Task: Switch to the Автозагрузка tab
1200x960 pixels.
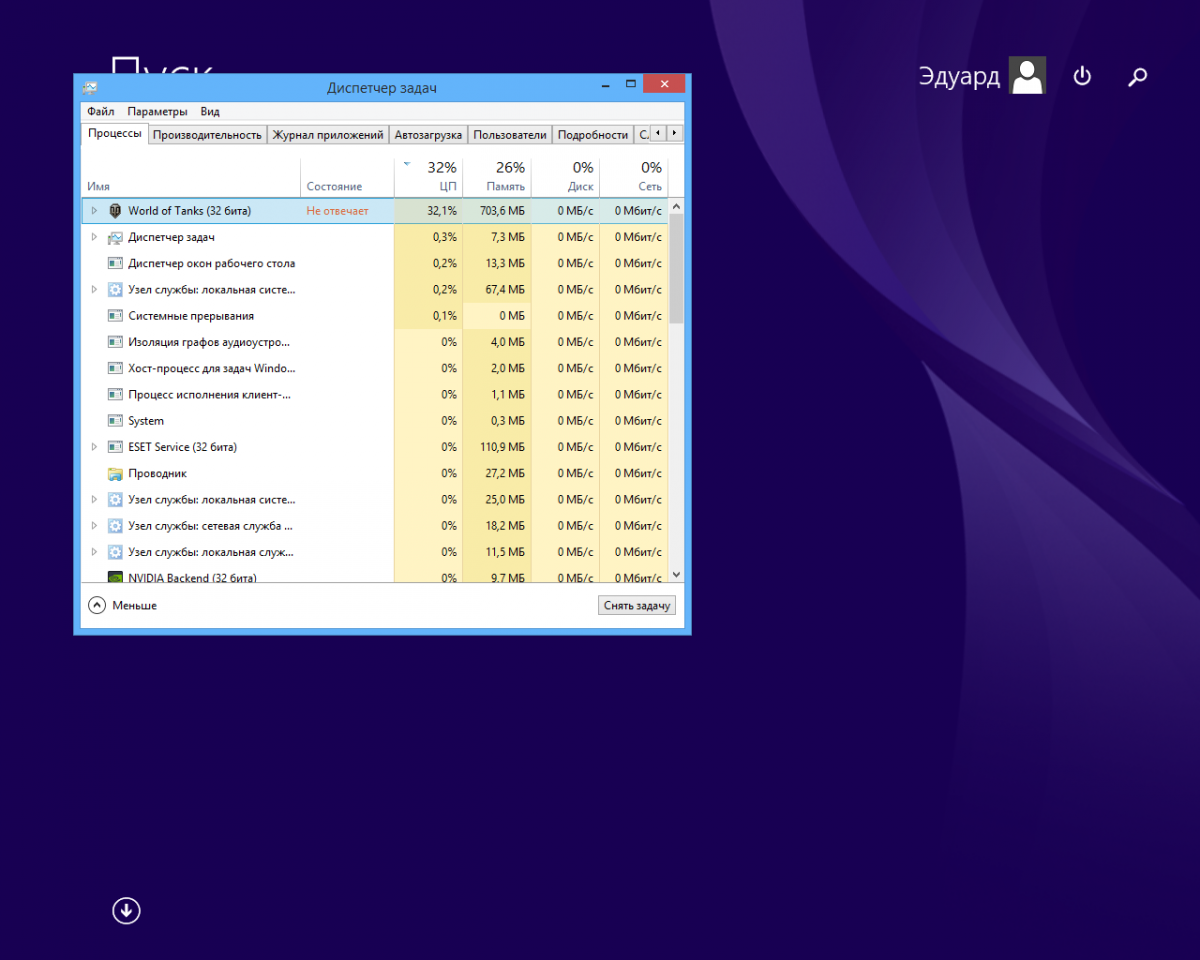Action: [x=428, y=135]
